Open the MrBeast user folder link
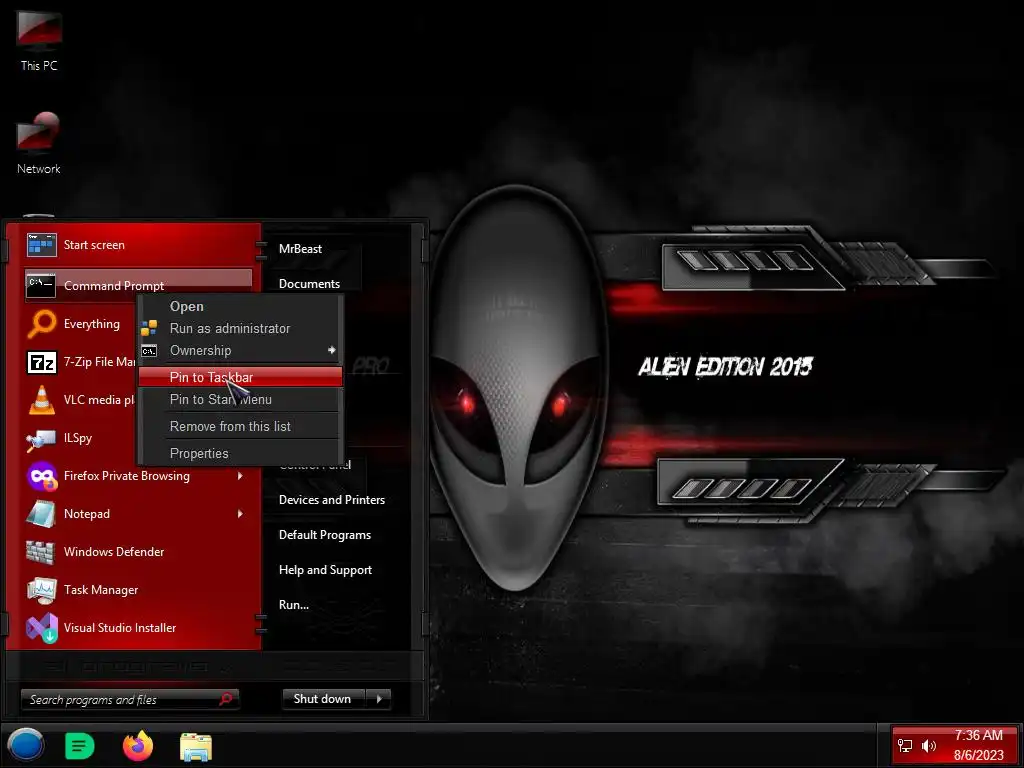 300,249
